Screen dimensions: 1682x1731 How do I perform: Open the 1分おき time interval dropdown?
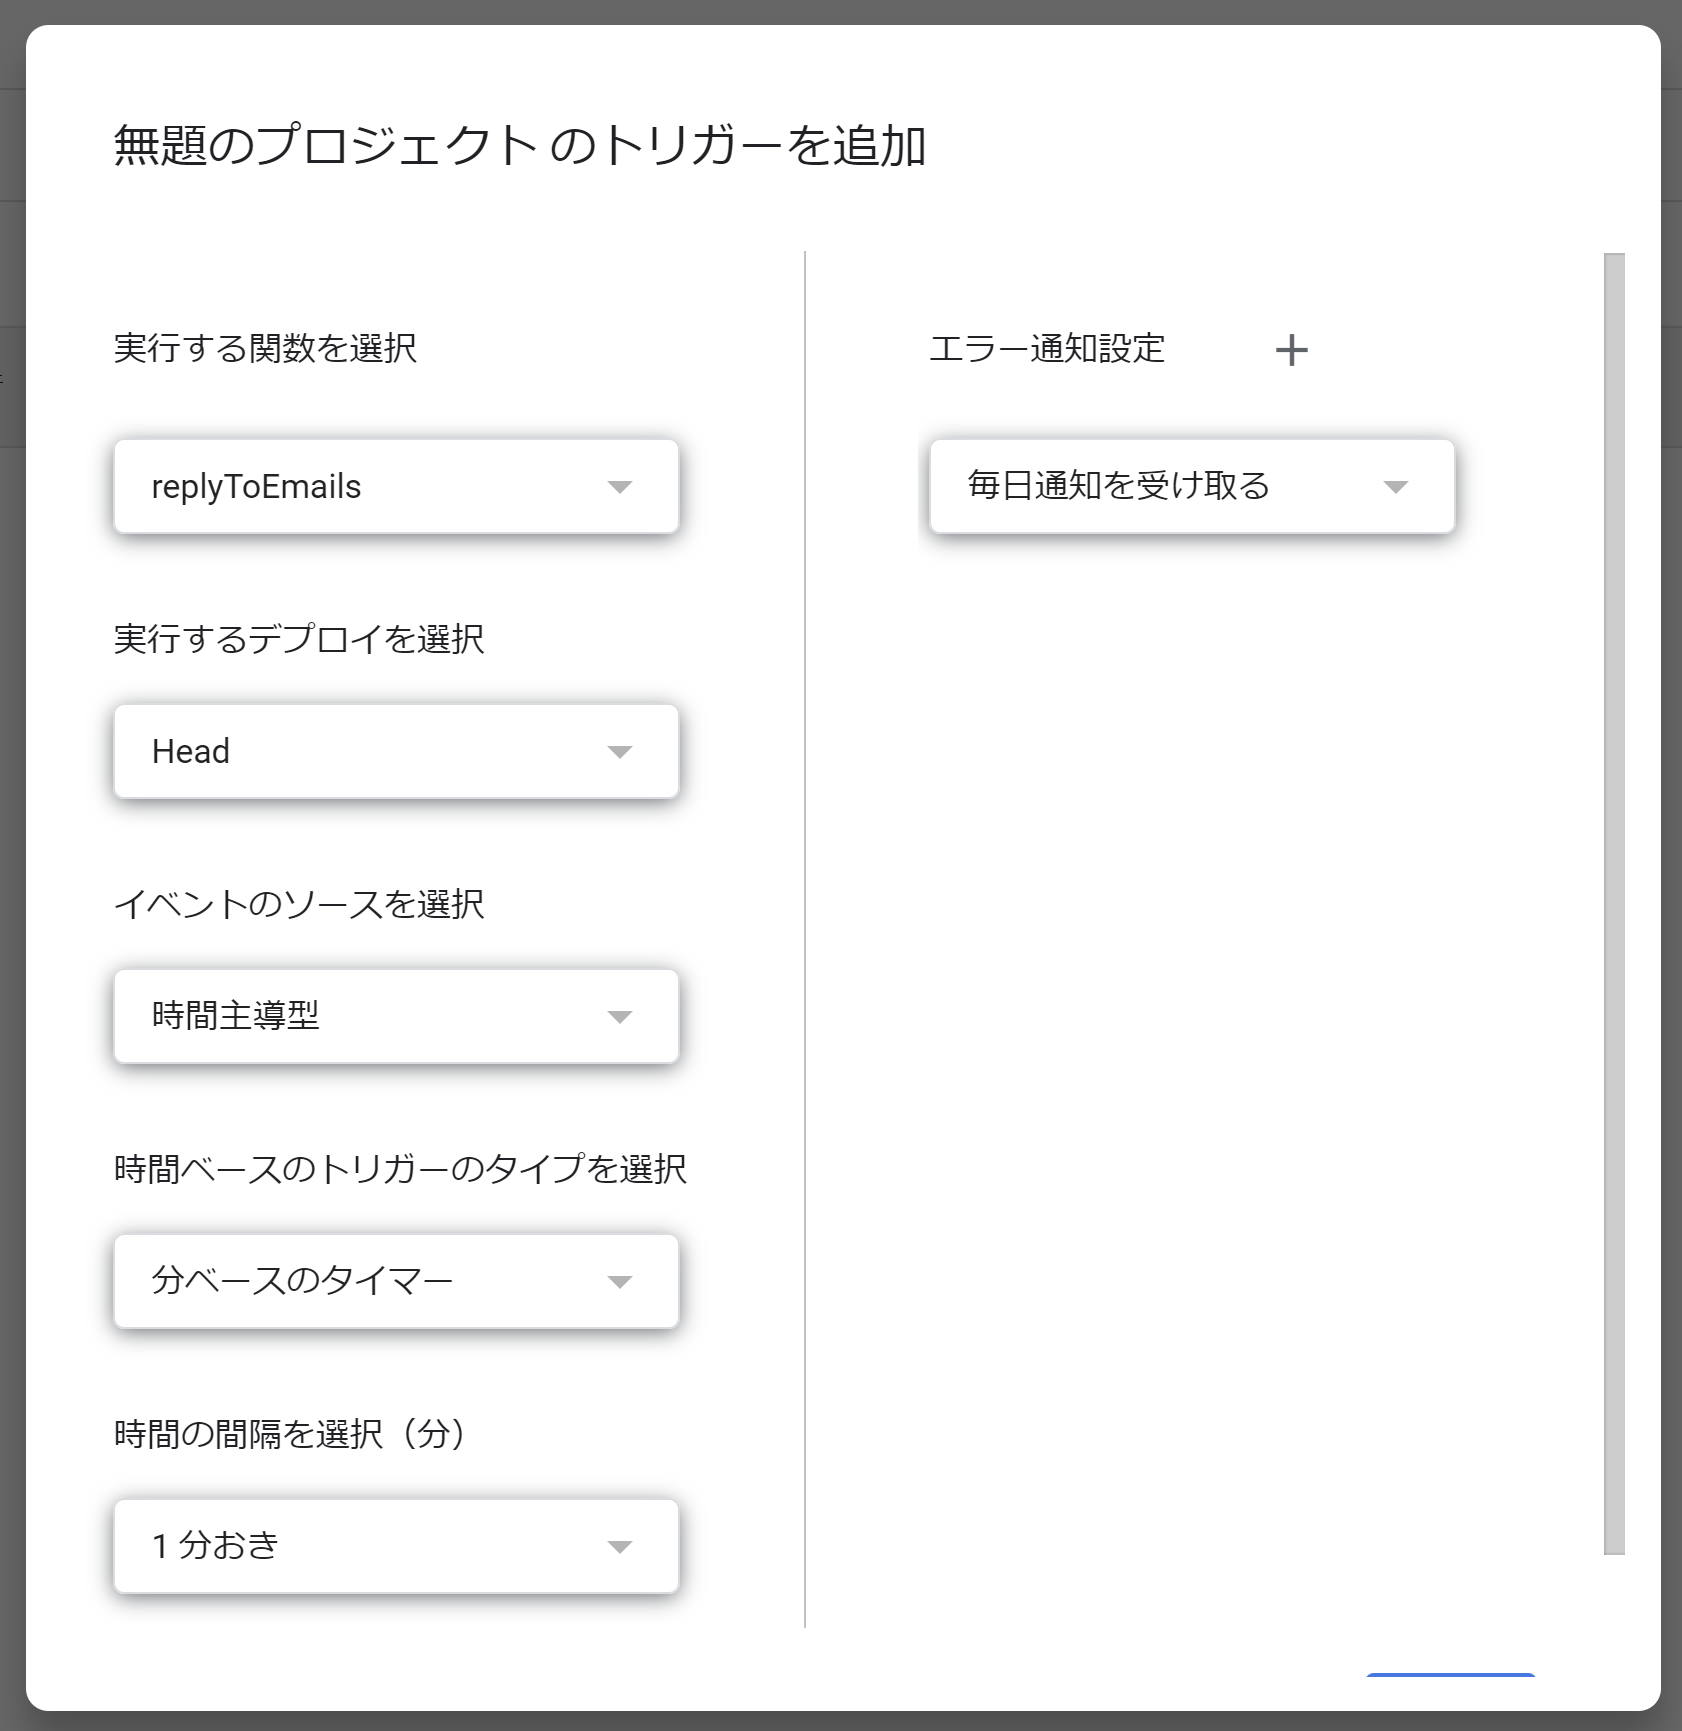click(x=396, y=1546)
